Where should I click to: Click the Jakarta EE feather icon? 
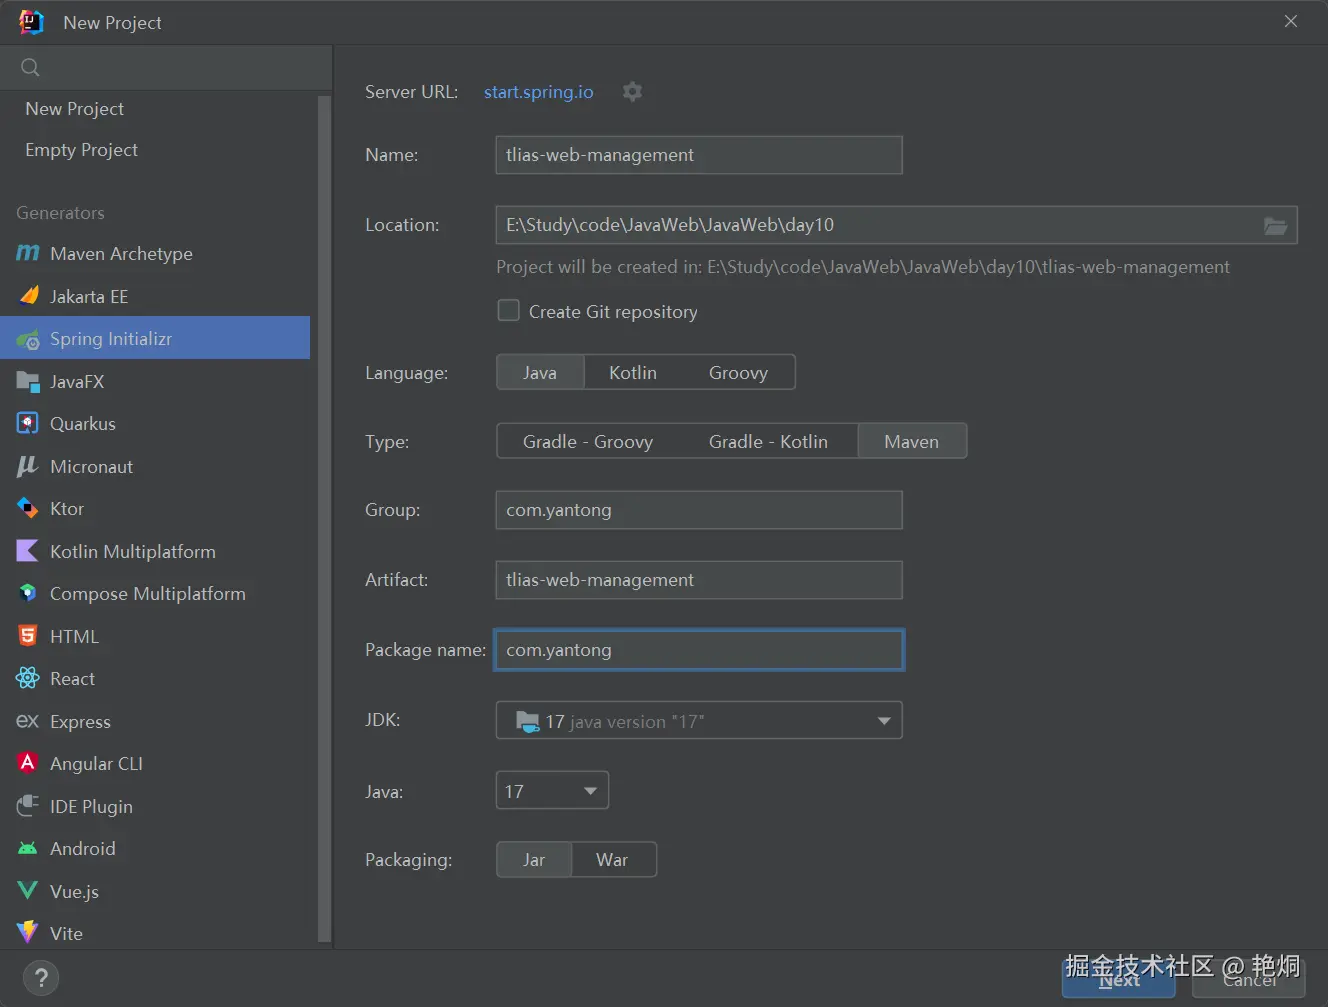(x=28, y=296)
